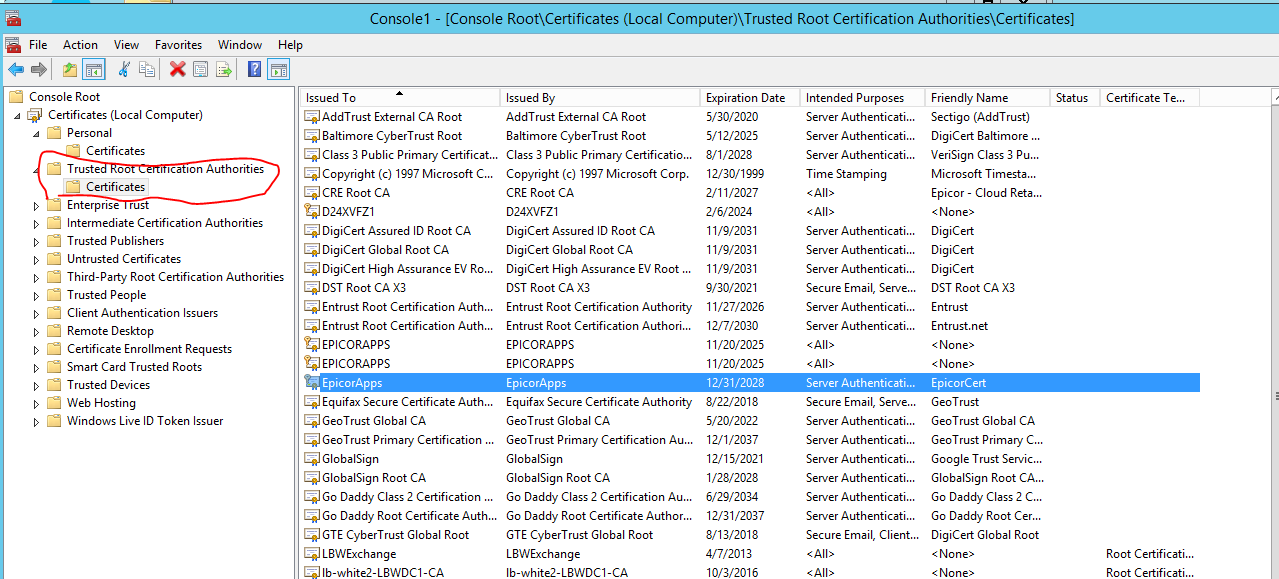
Task: Toggle Show/Hide Console Tree button
Action: 93,69
